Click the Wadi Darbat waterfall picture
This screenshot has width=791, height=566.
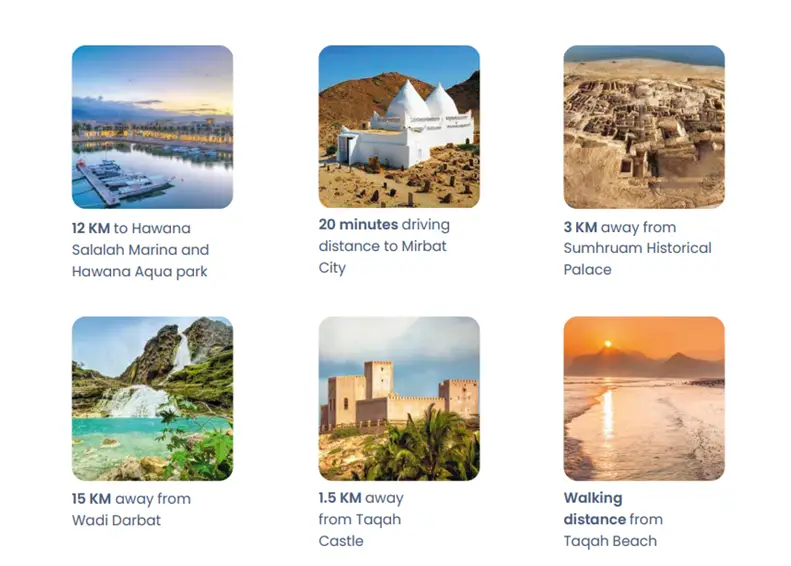152,398
